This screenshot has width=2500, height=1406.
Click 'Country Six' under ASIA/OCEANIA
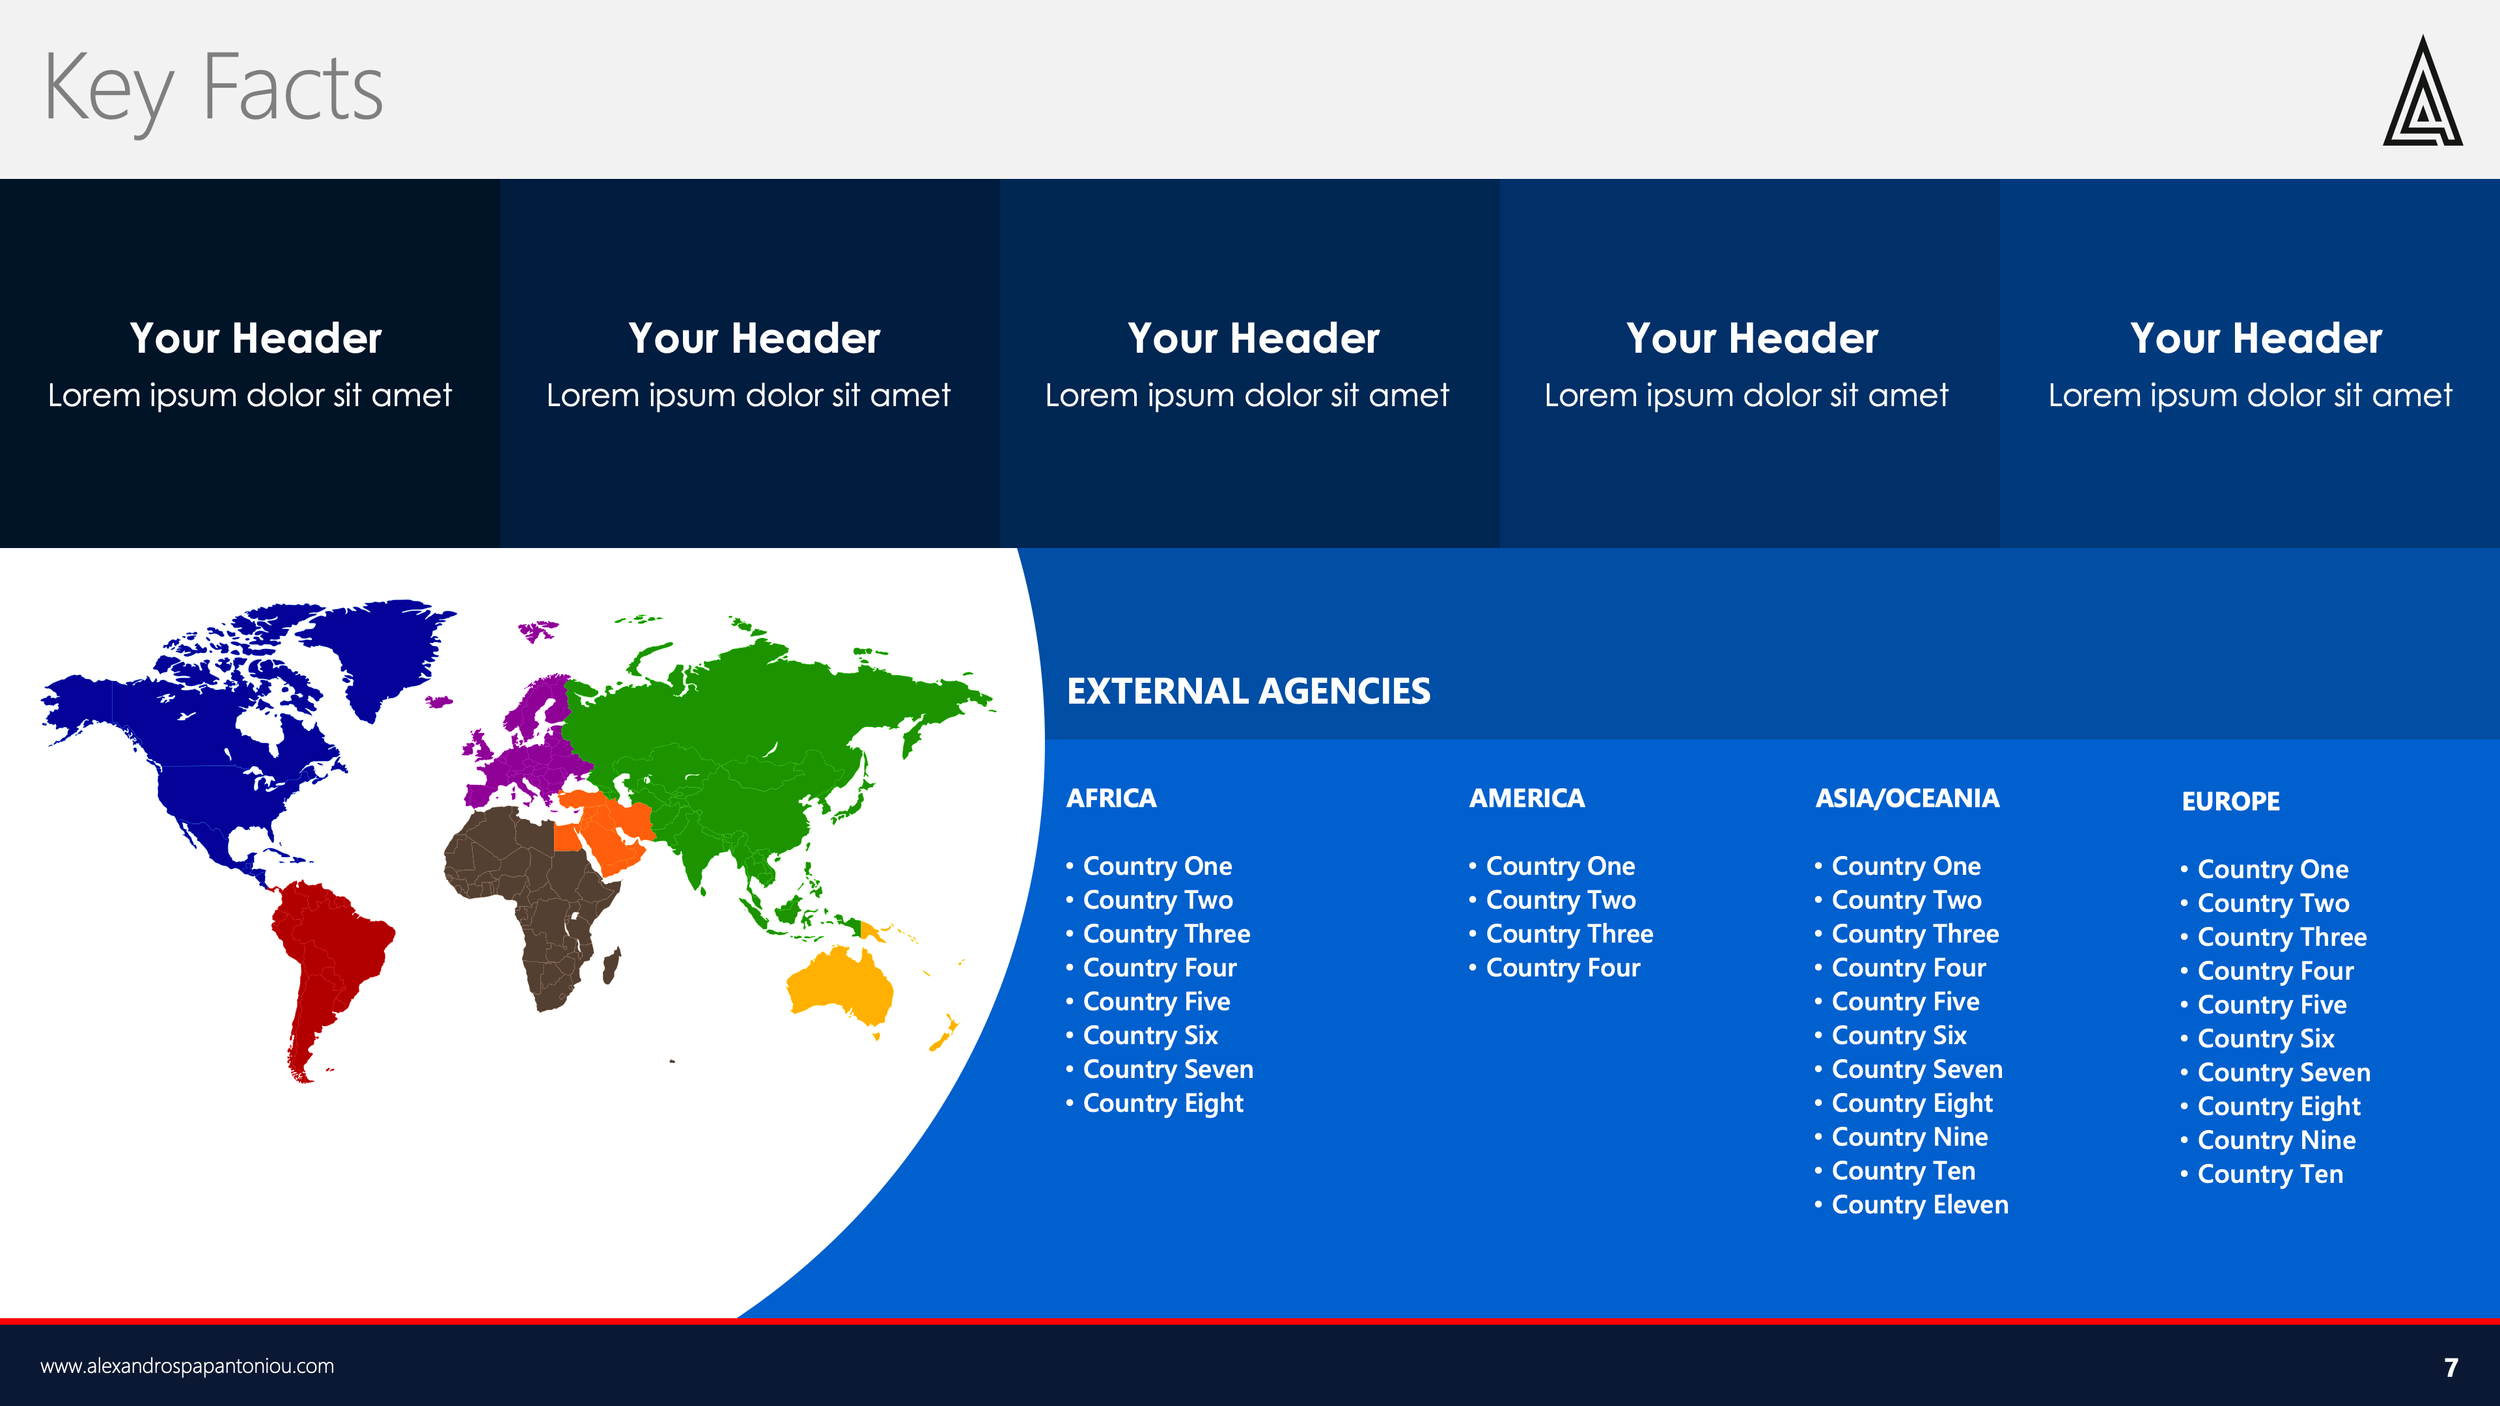click(1899, 1036)
